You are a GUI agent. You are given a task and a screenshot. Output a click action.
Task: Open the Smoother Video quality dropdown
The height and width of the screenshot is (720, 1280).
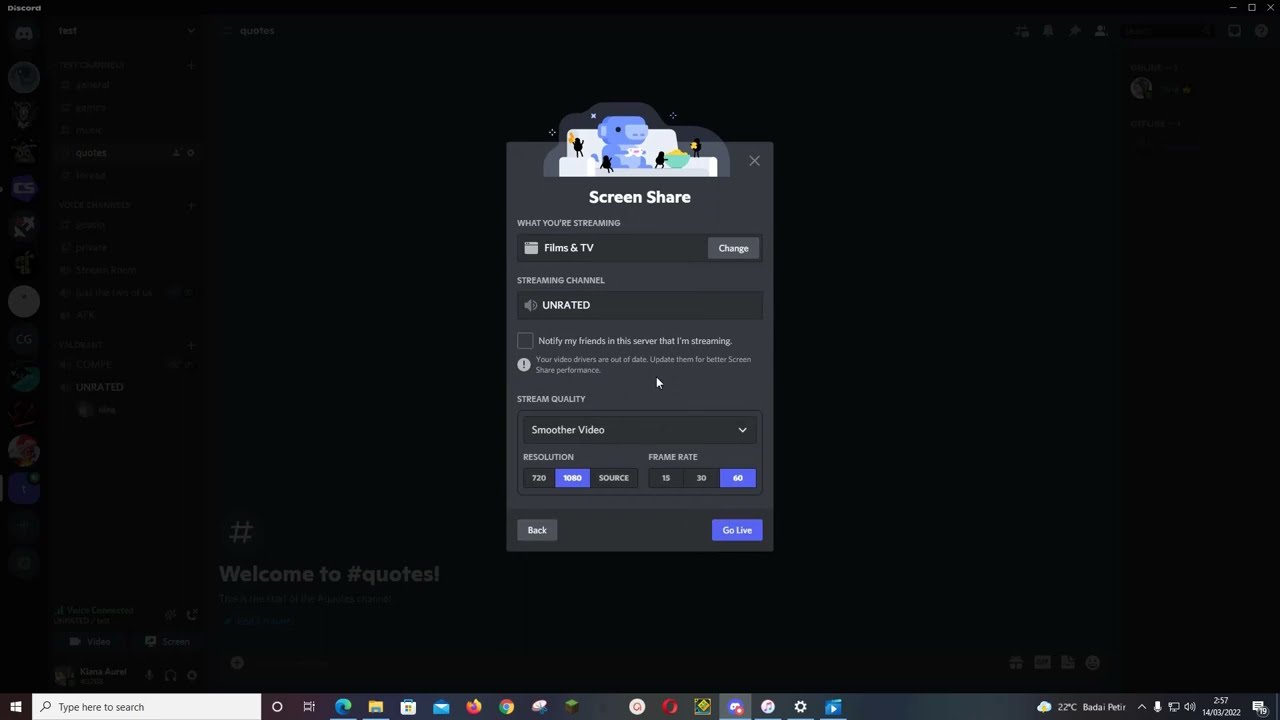coord(640,429)
